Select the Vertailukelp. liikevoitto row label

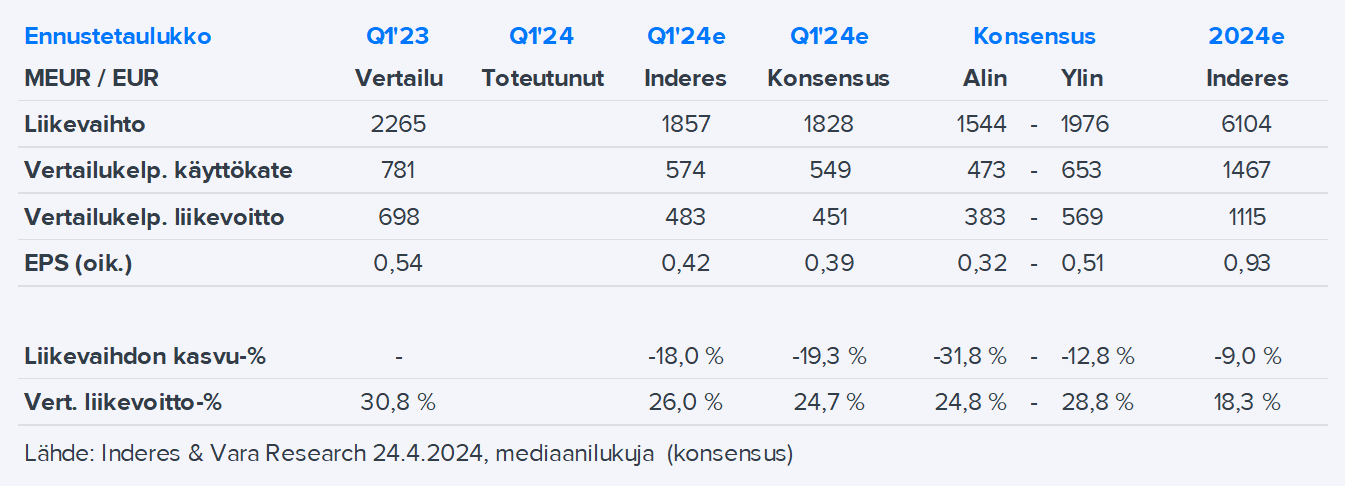coord(154,217)
